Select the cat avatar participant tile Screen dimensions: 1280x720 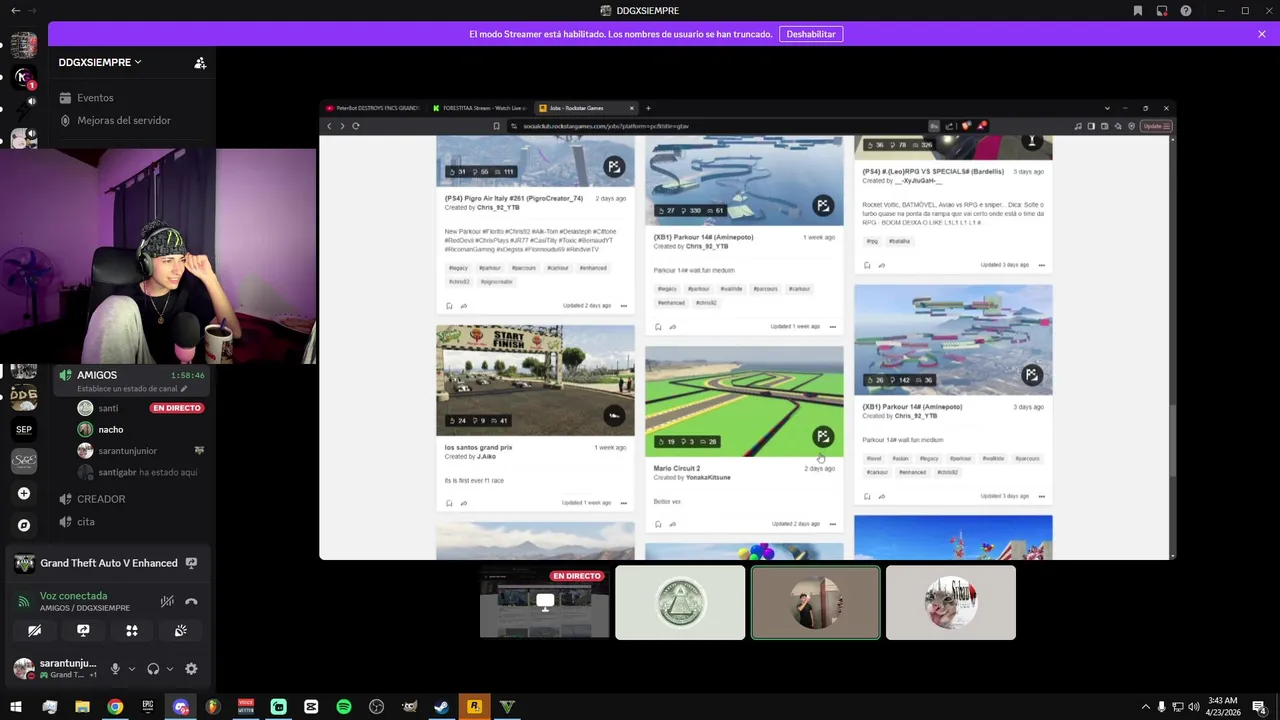point(950,603)
